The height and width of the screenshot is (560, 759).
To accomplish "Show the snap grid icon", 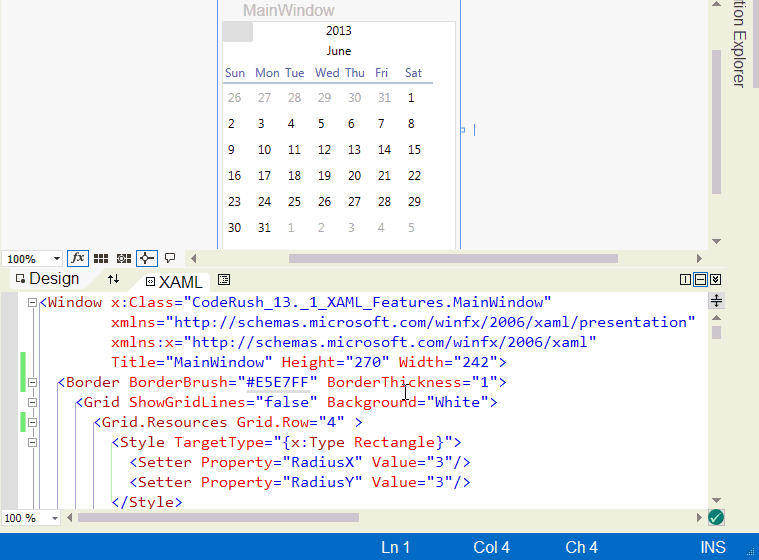I will click(101, 258).
